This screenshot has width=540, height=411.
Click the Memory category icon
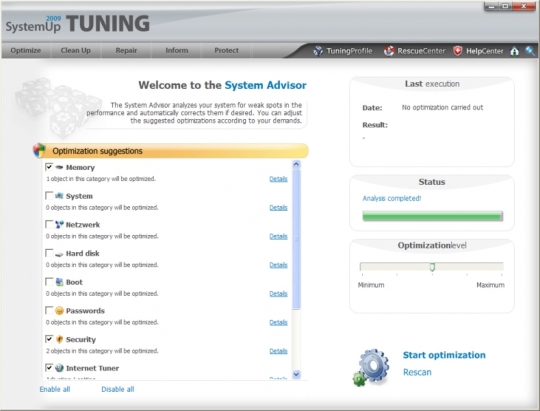pyautogui.click(x=59, y=167)
